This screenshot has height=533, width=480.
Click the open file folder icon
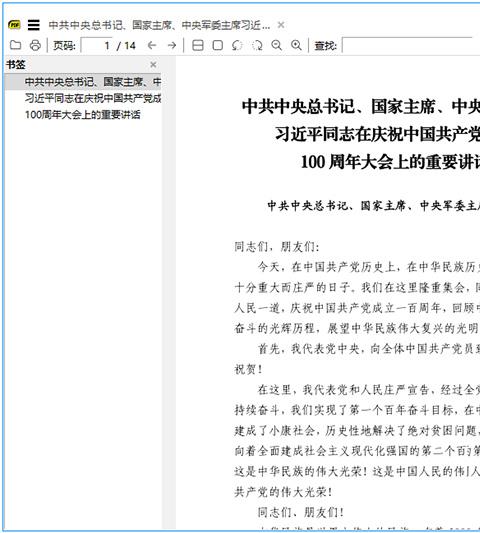coord(15,45)
